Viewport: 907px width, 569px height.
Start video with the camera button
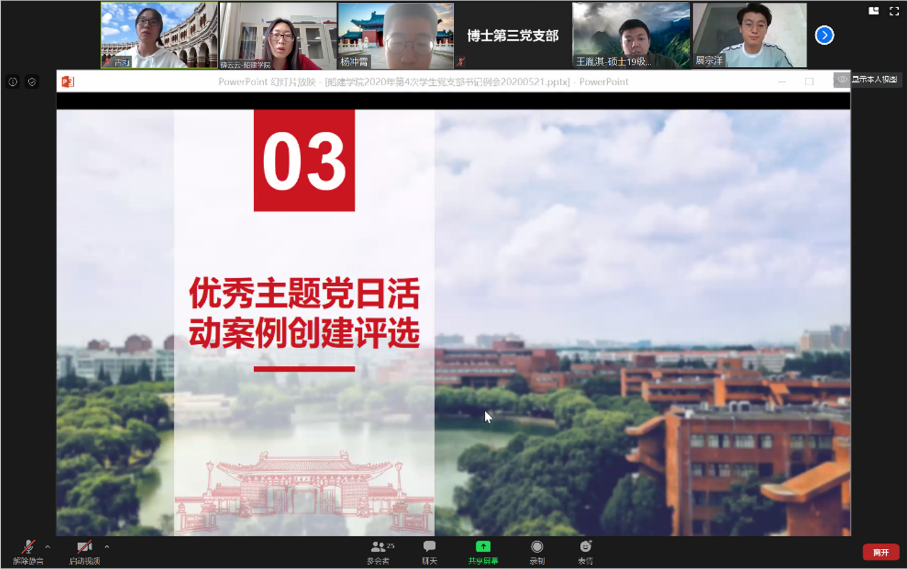pyautogui.click(x=85, y=549)
